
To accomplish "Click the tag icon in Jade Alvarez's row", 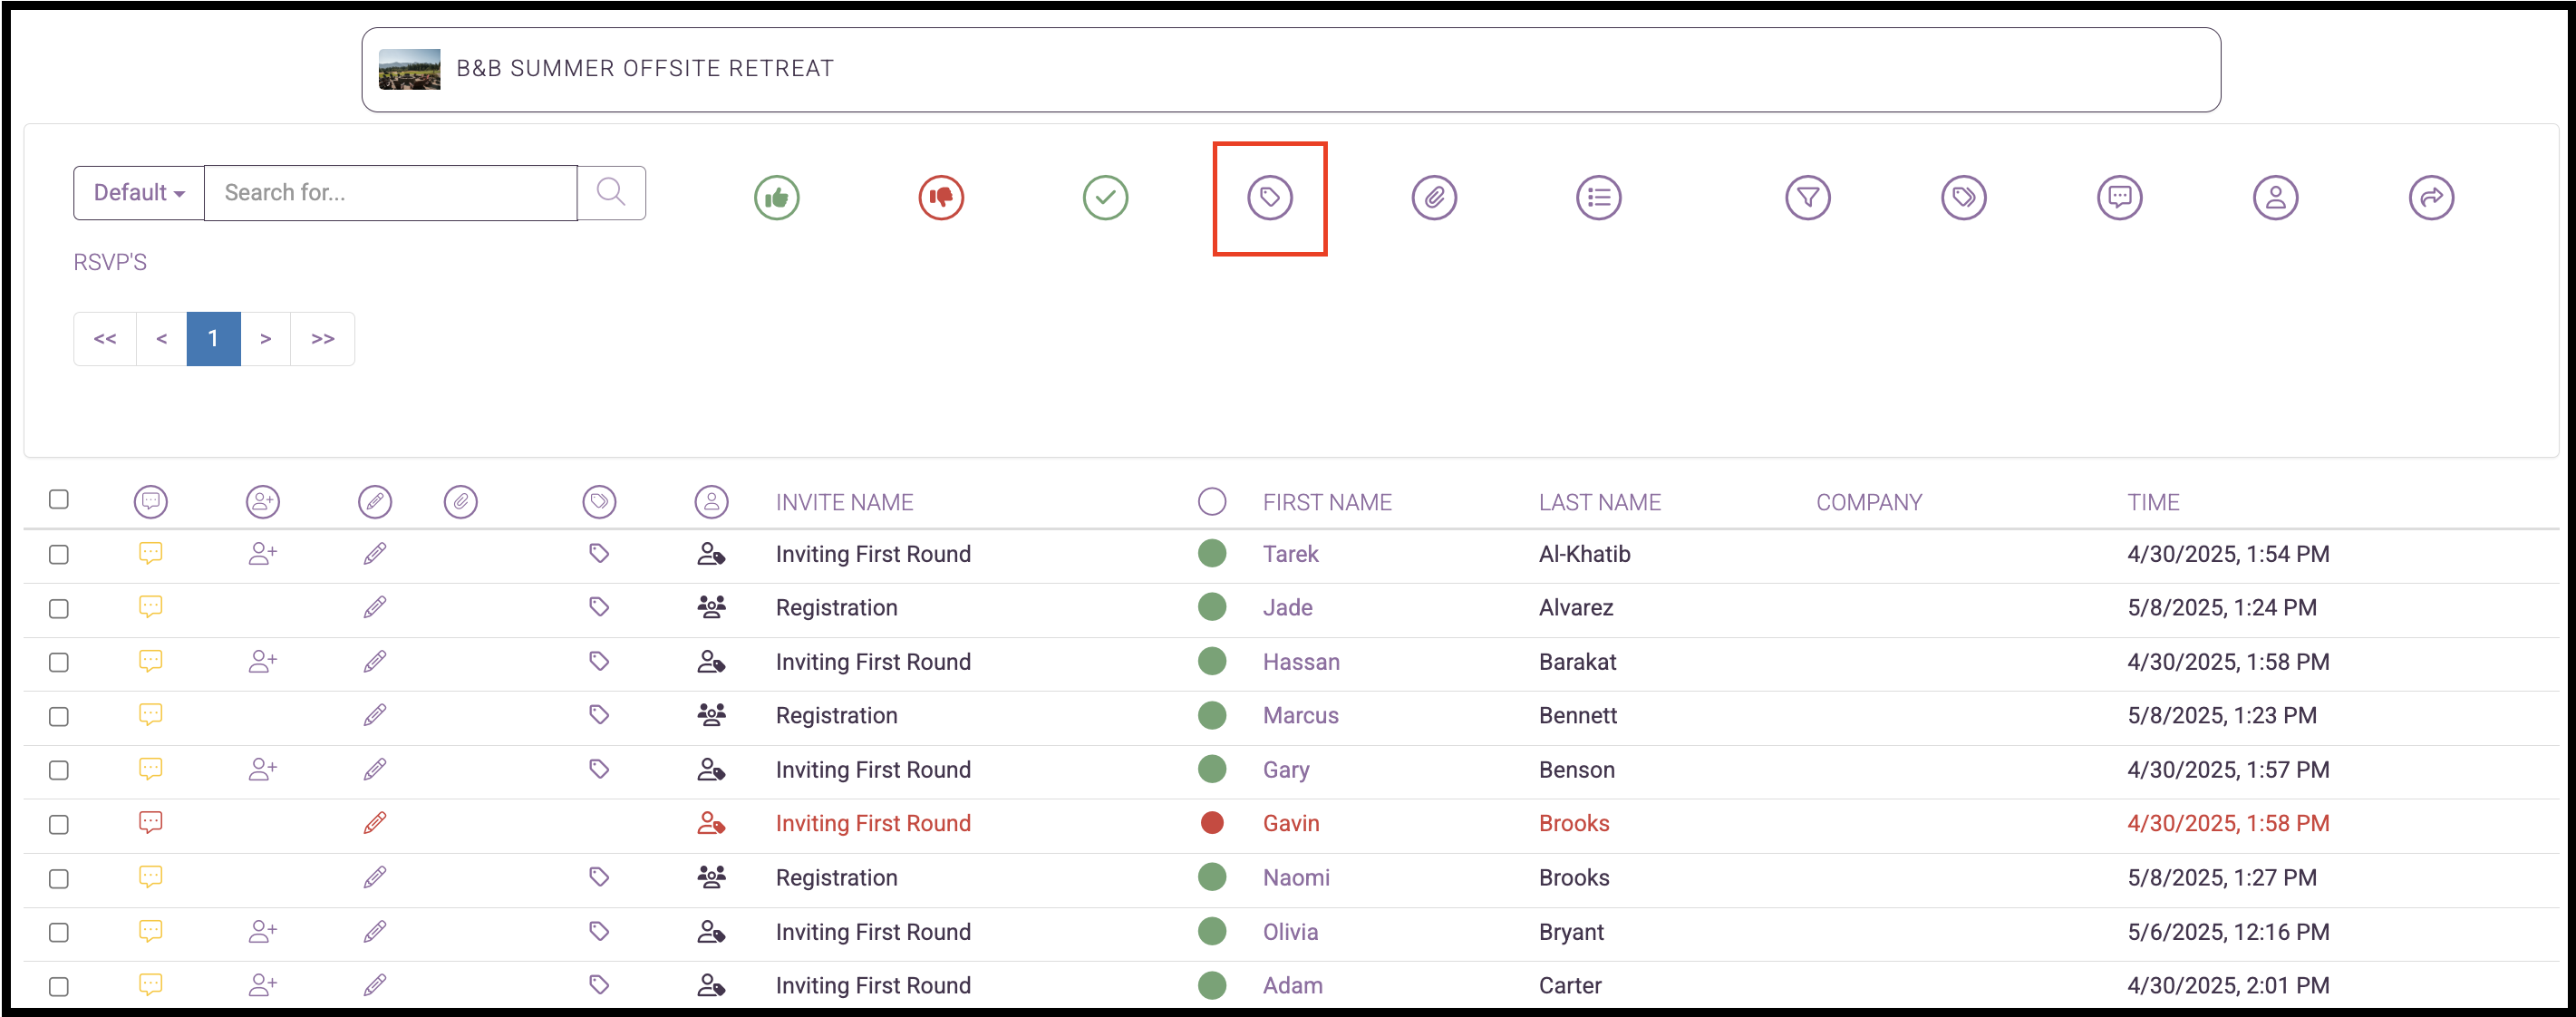I will tap(599, 607).
